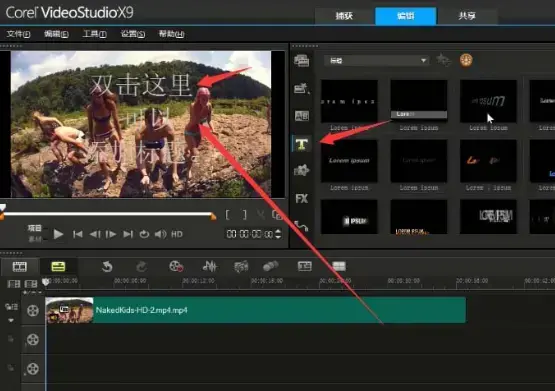The height and width of the screenshot is (391, 555).
Task: Undo the last action
Action: (107, 266)
